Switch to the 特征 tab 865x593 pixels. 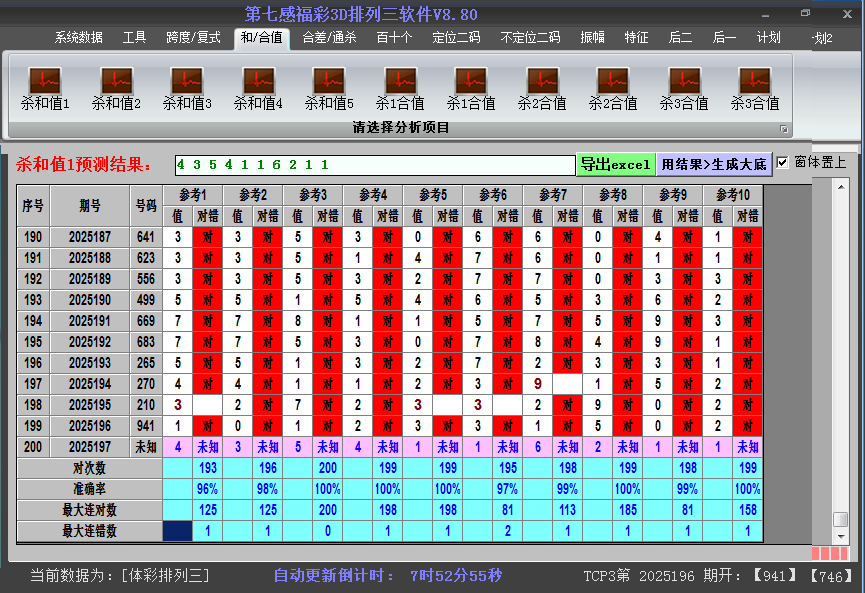pyautogui.click(x=636, y=38)
